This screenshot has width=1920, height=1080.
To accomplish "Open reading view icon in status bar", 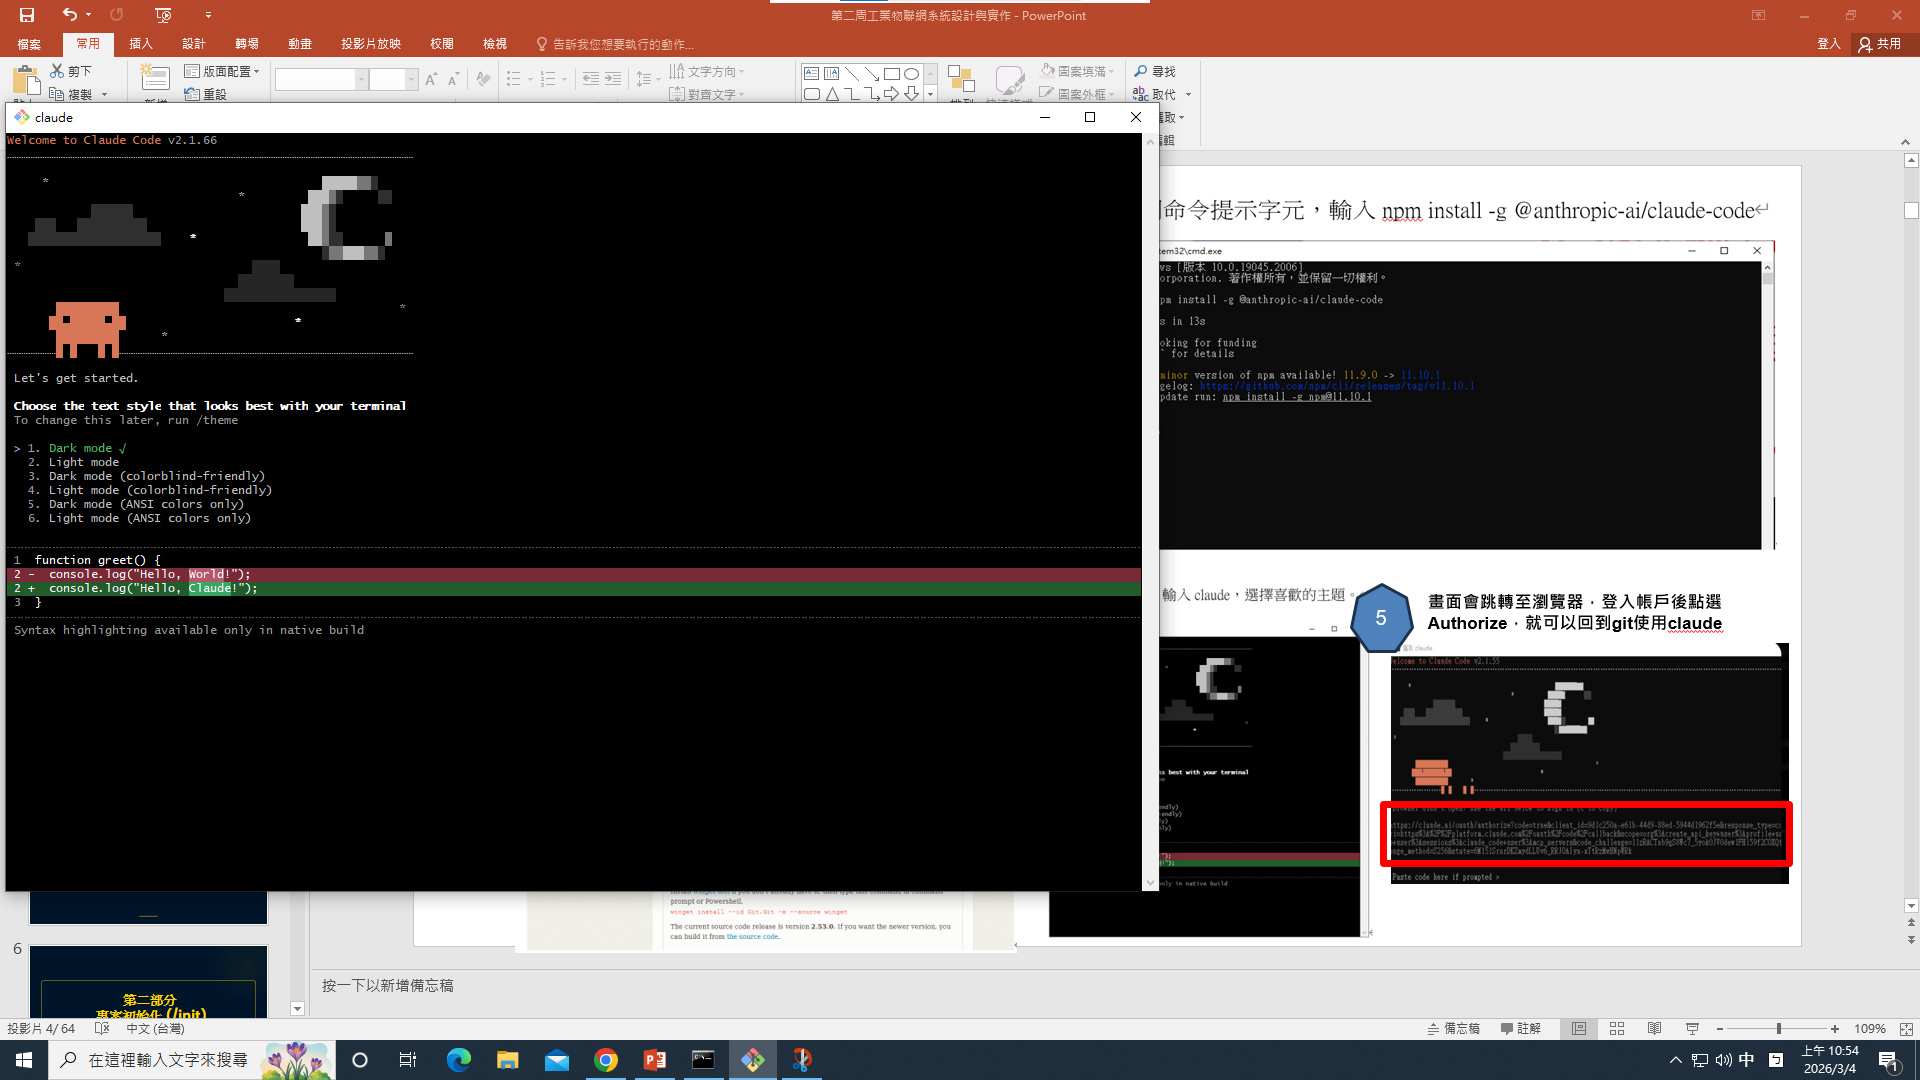I will click(1655, 1029).
